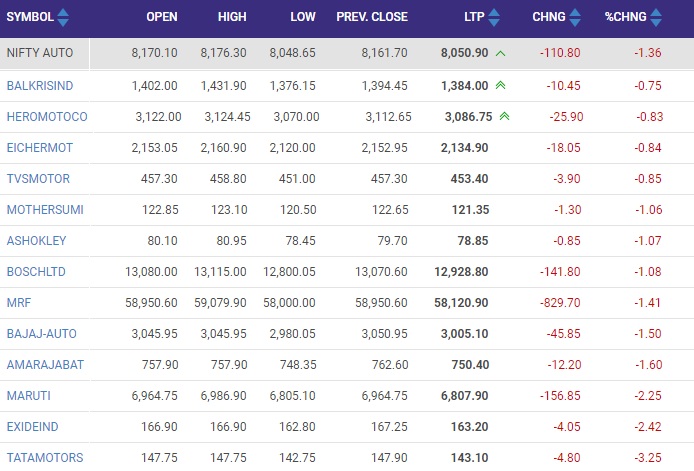694x471 pixels.
Task: Click the CHNG column header text
Action: point(549,17)
